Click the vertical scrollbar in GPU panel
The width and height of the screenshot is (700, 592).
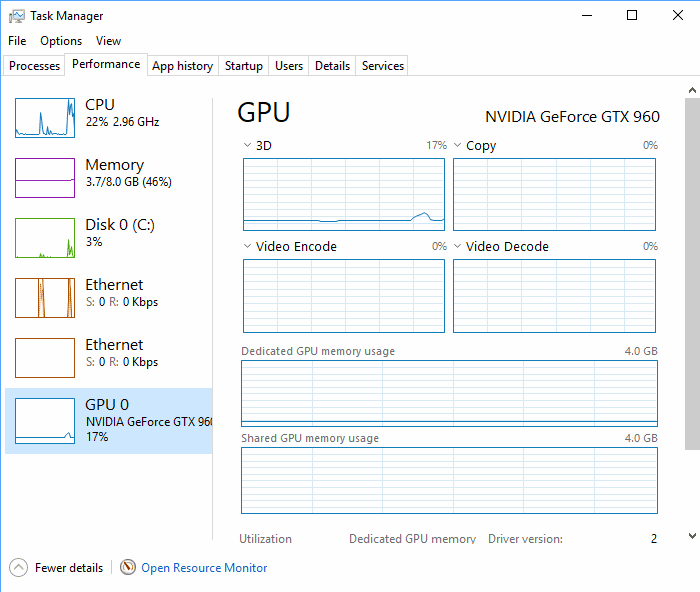(x=691, y=300)
